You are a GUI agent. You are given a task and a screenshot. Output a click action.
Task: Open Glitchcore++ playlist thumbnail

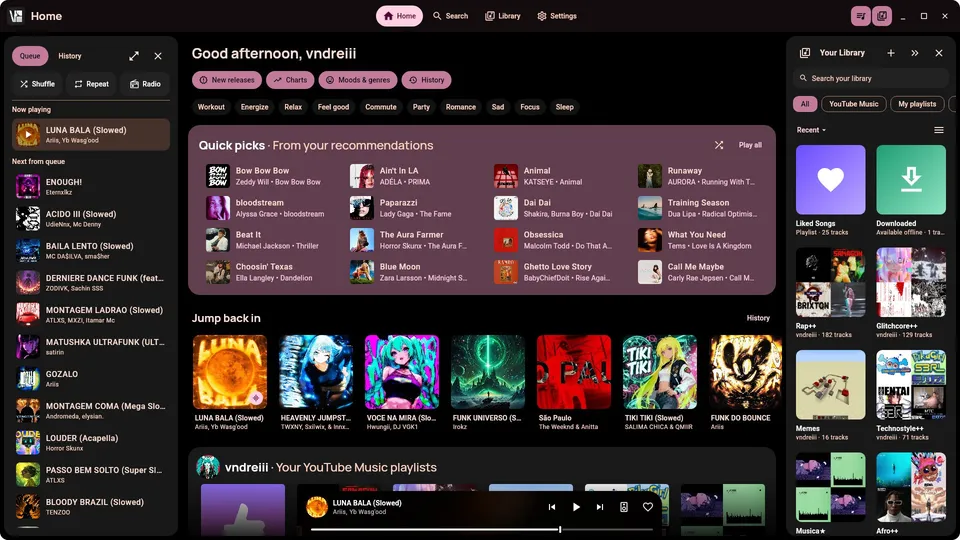point(911,282)
